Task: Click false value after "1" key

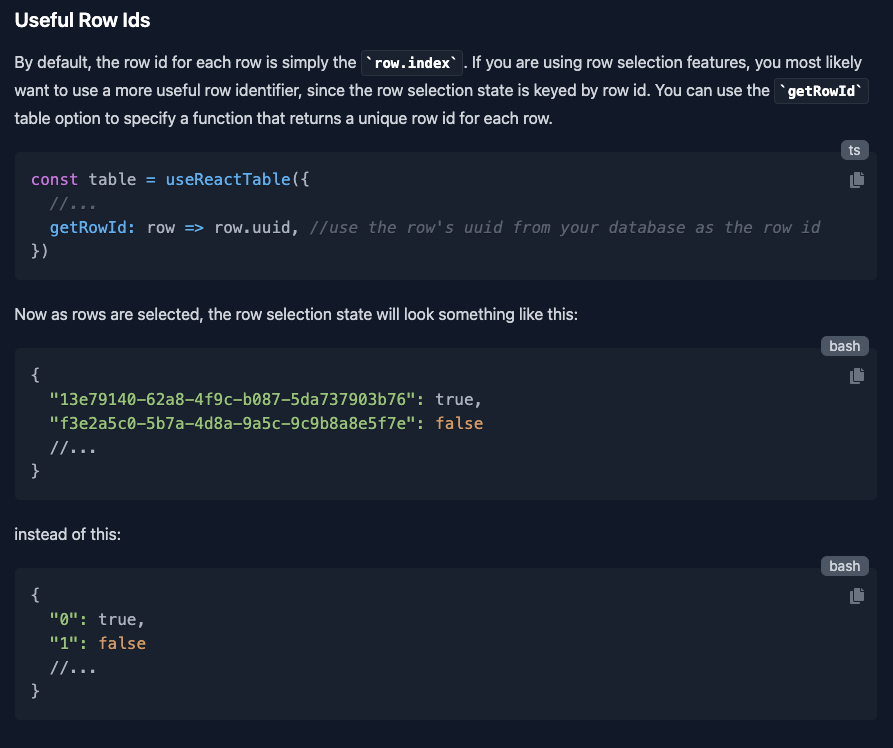Action: [122, 643]
